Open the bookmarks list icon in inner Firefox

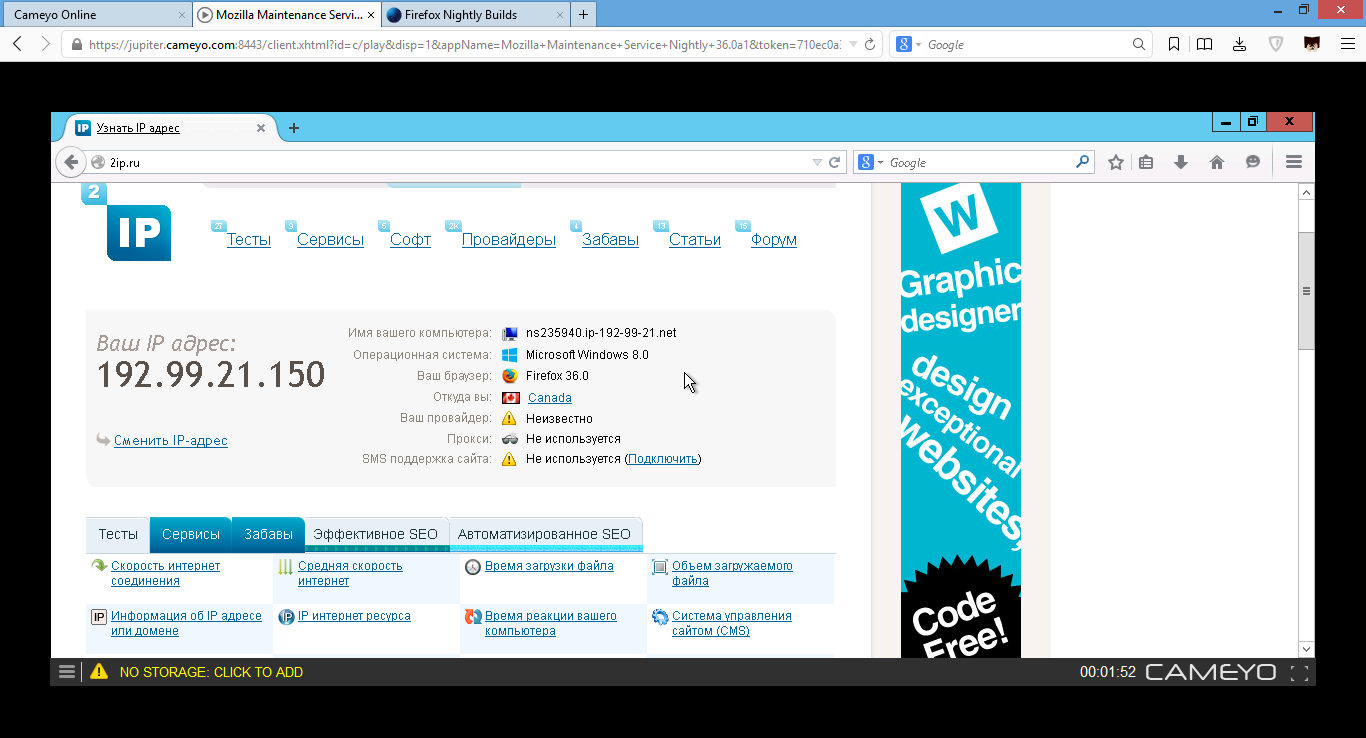[x=1147, y=162]
